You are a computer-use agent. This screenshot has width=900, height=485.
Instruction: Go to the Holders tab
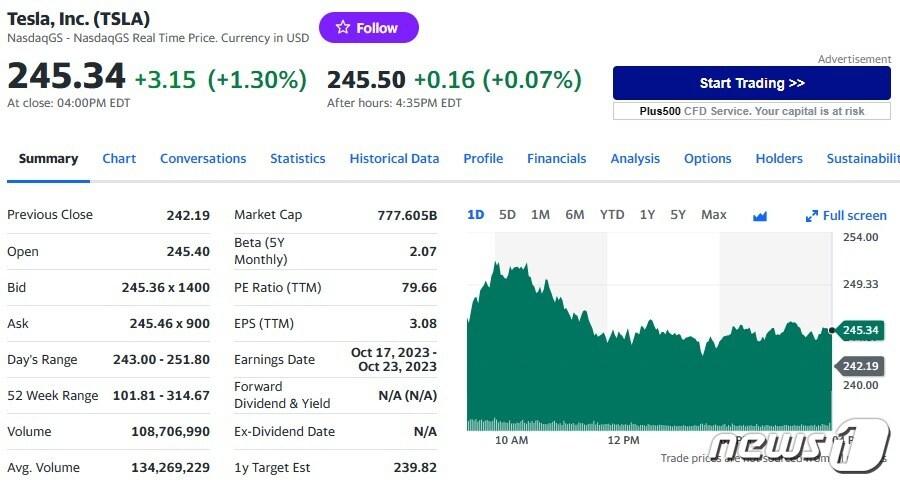(x=779, y=158)
